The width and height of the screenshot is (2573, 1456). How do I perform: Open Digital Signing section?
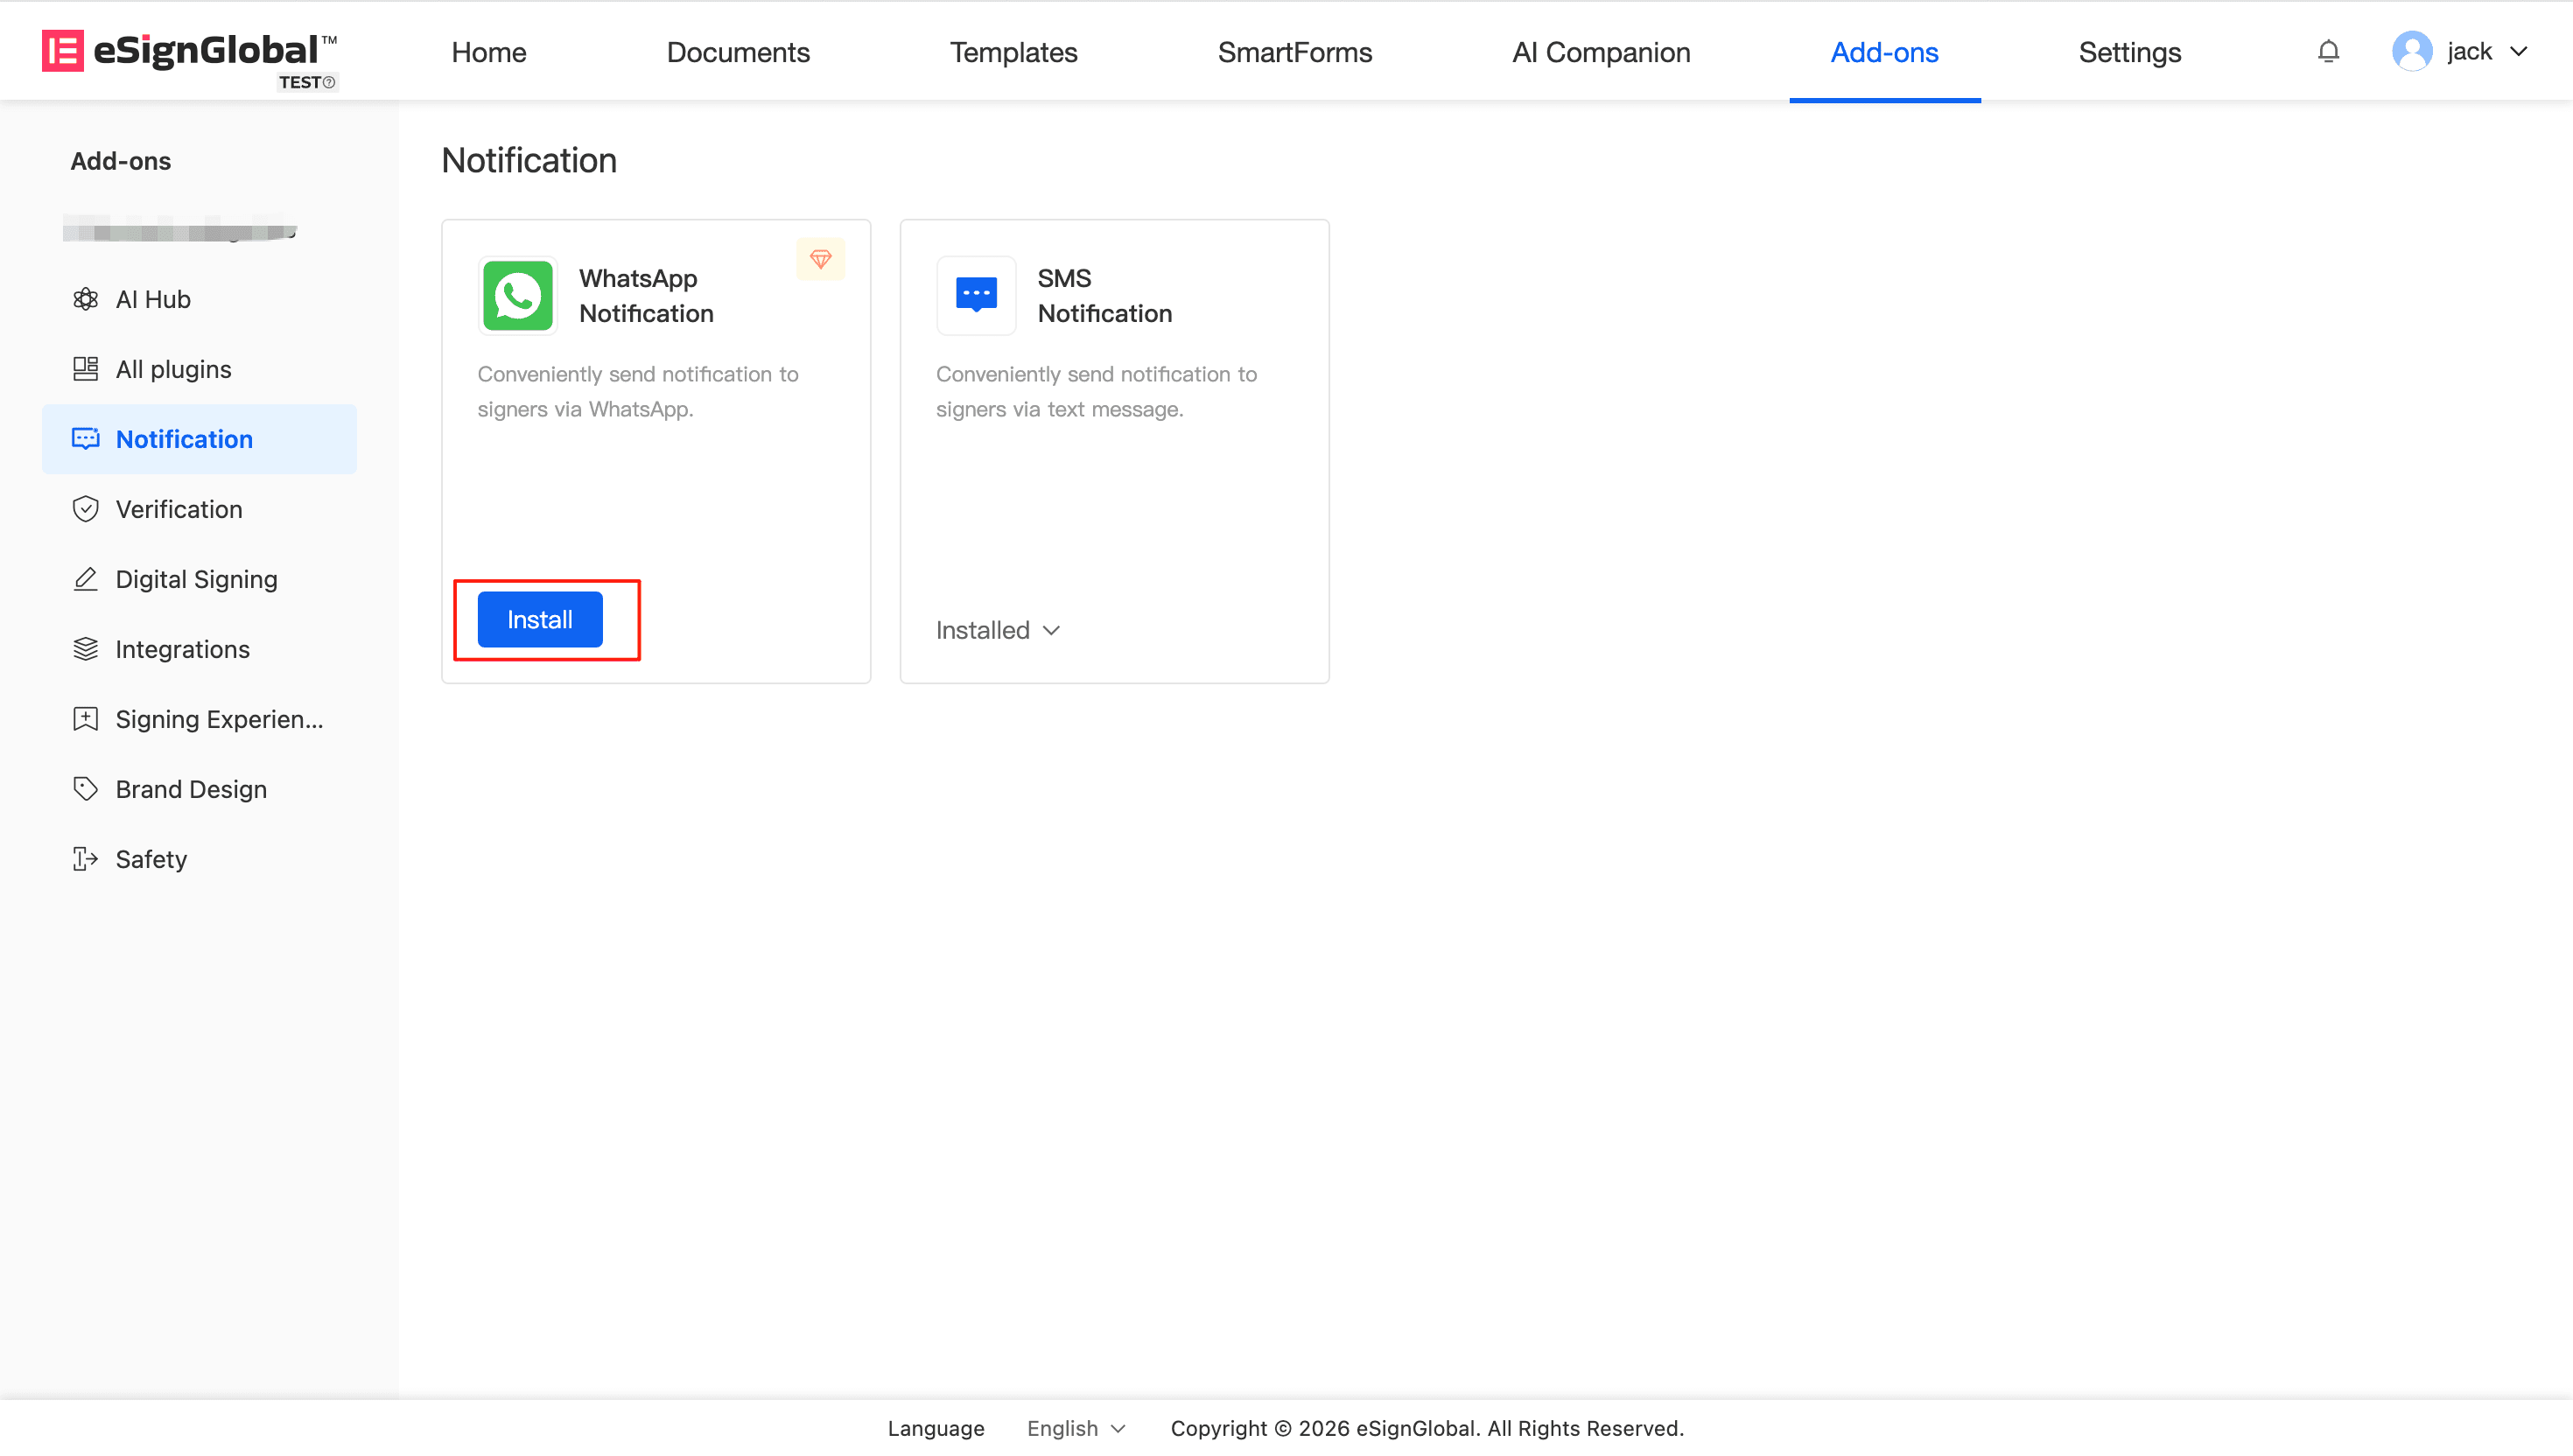[x=196, y=579]
